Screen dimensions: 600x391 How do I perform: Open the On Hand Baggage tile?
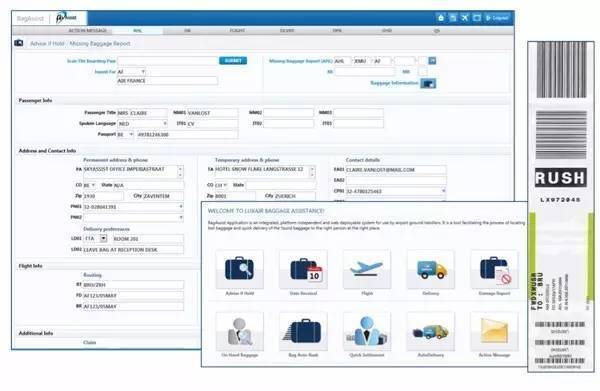pos(240,331)
